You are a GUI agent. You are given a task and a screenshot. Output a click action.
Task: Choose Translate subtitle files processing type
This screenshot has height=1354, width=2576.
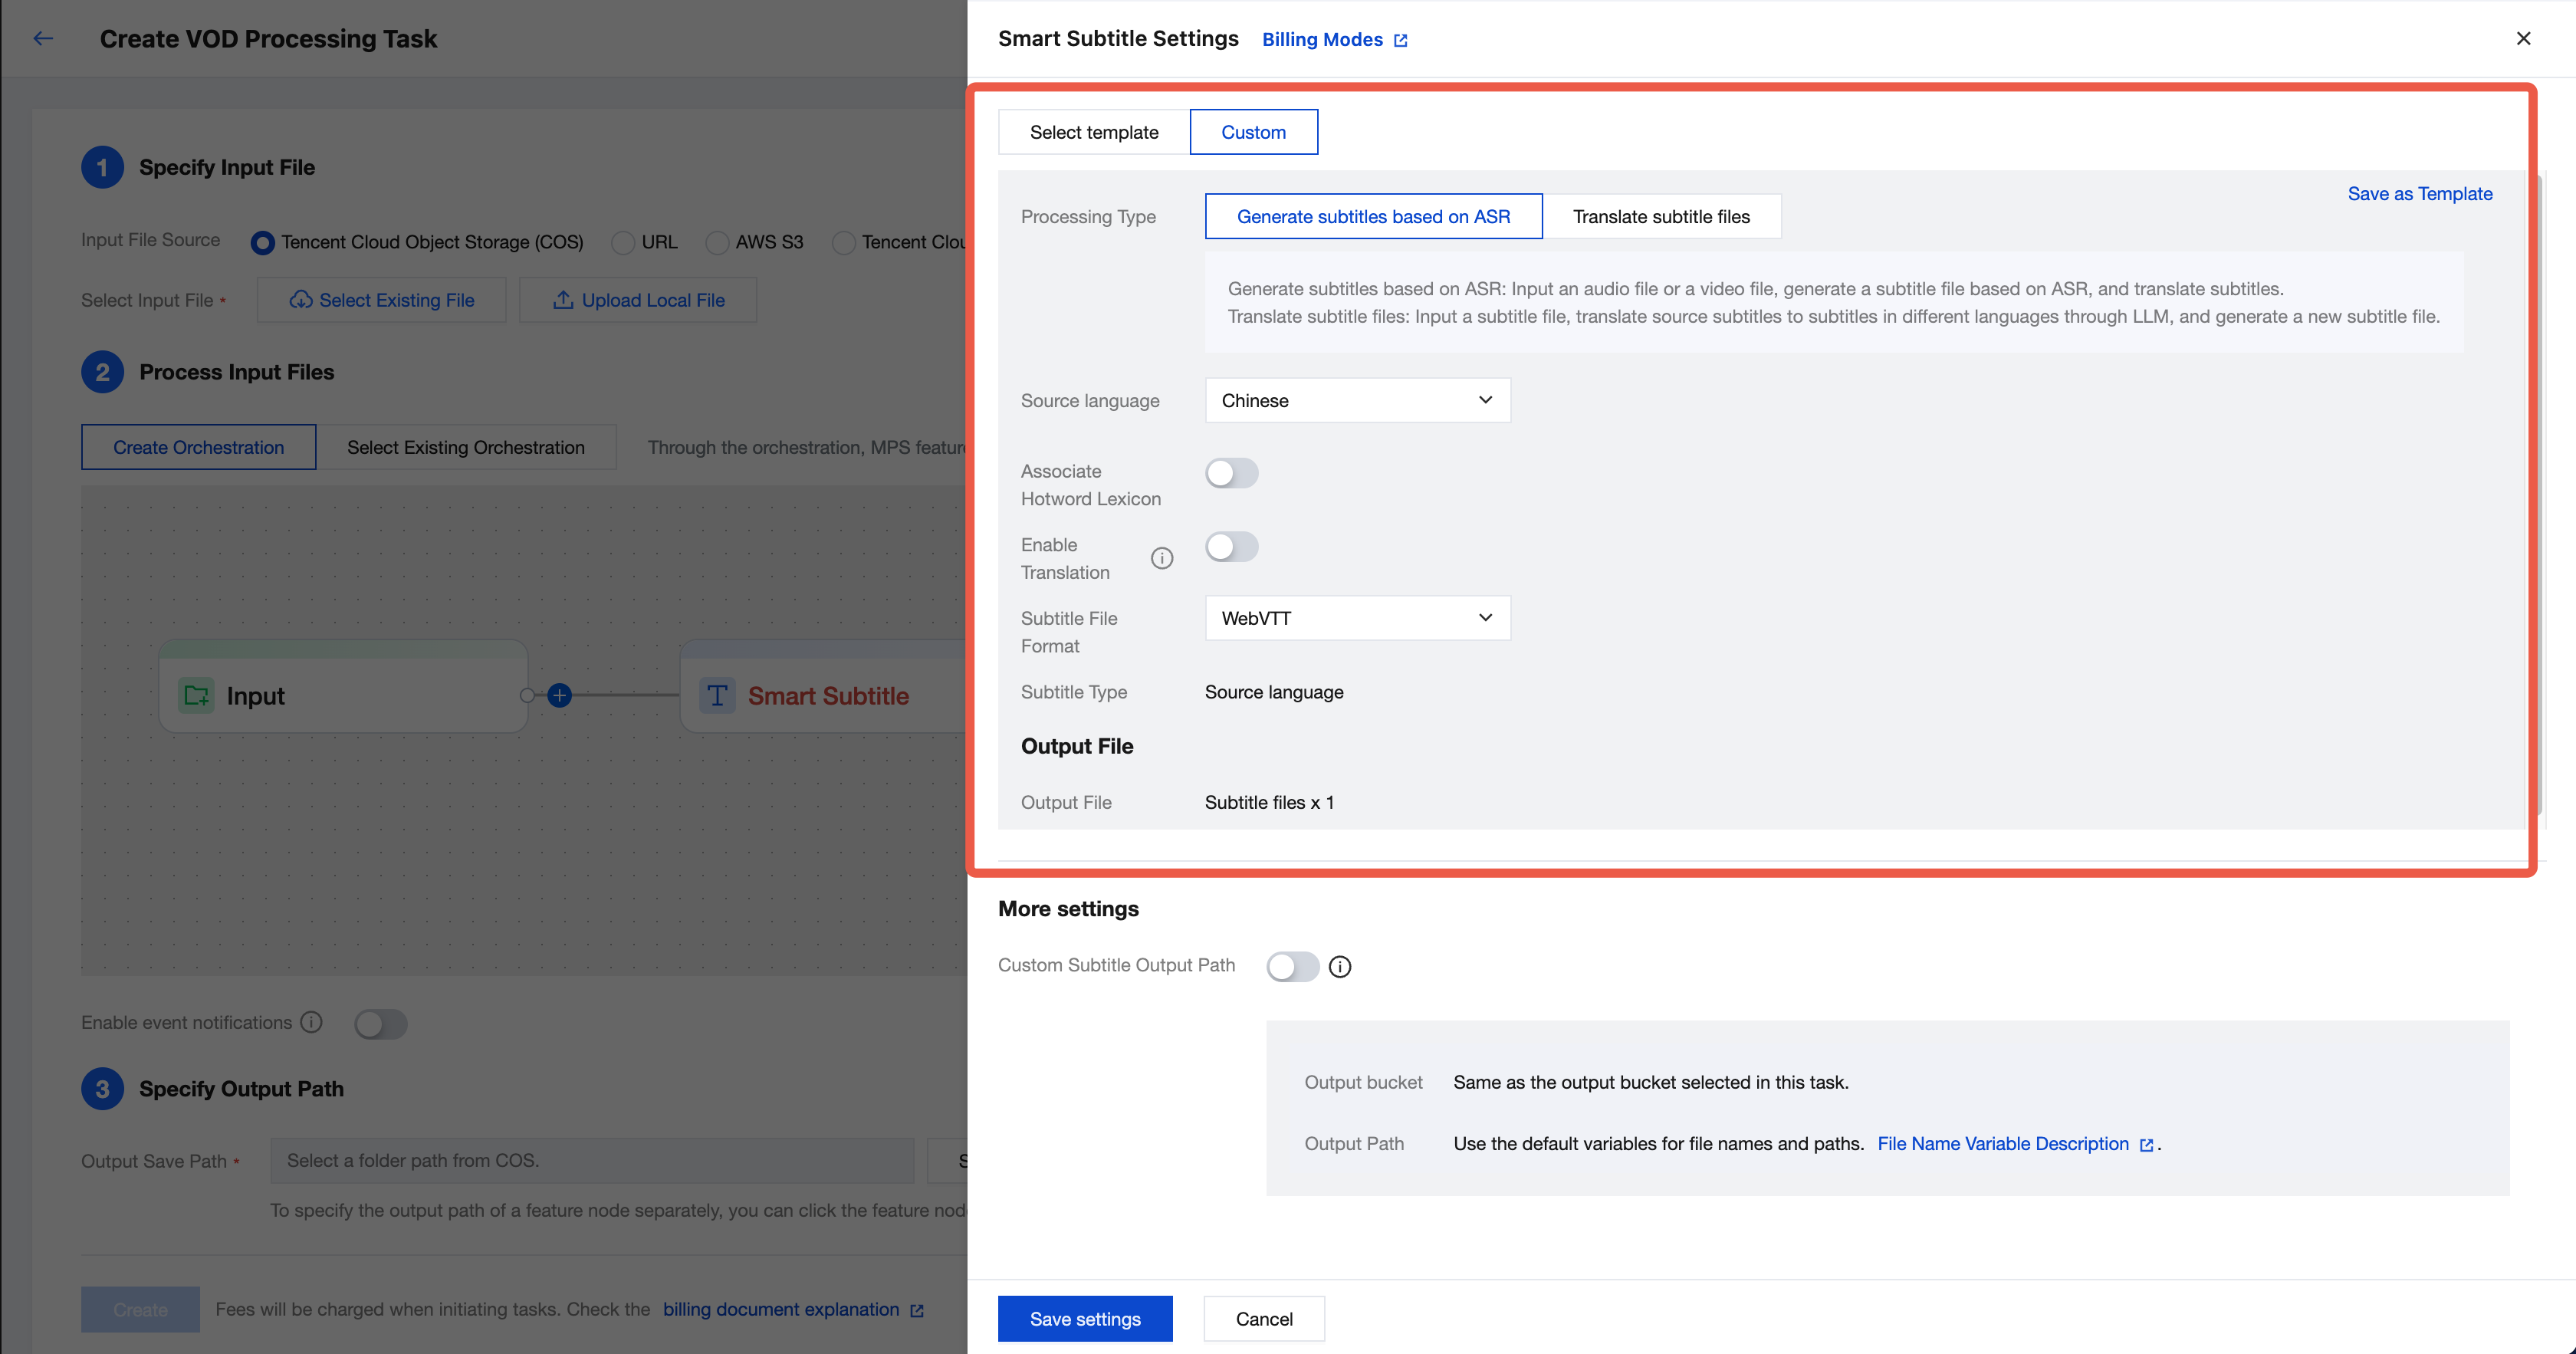point(1661,216)
